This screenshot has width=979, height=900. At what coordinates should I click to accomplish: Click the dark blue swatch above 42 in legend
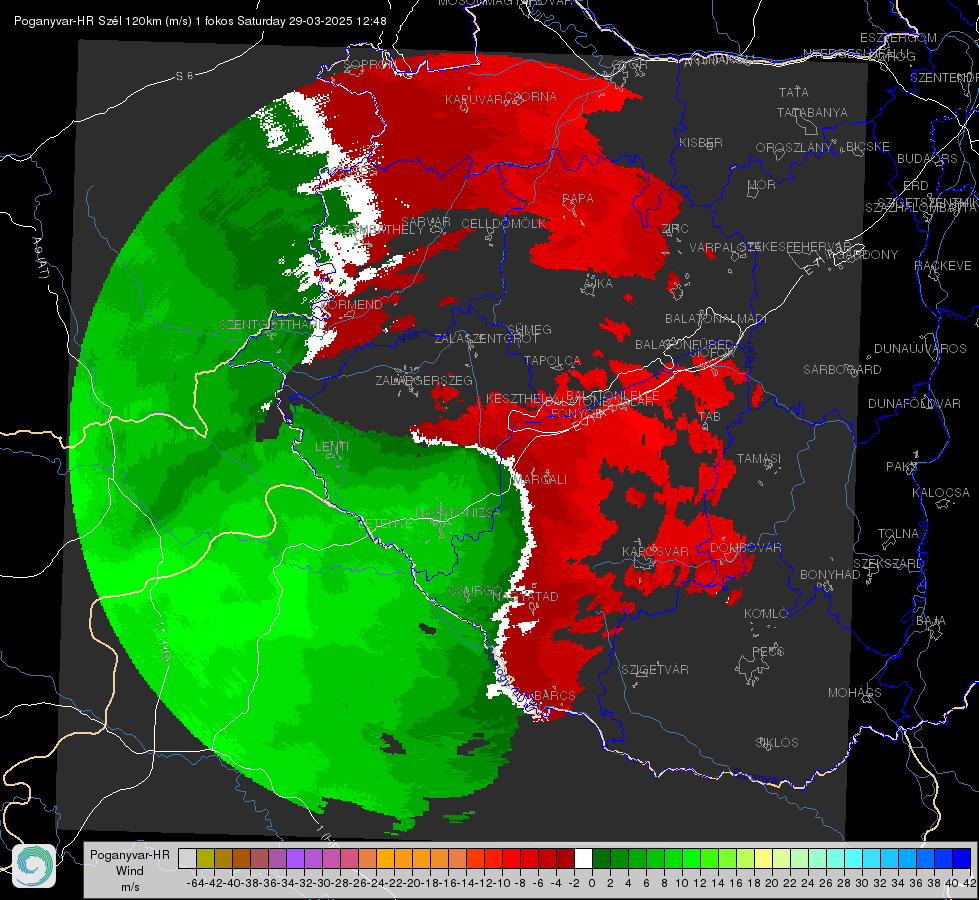point(962,859)
